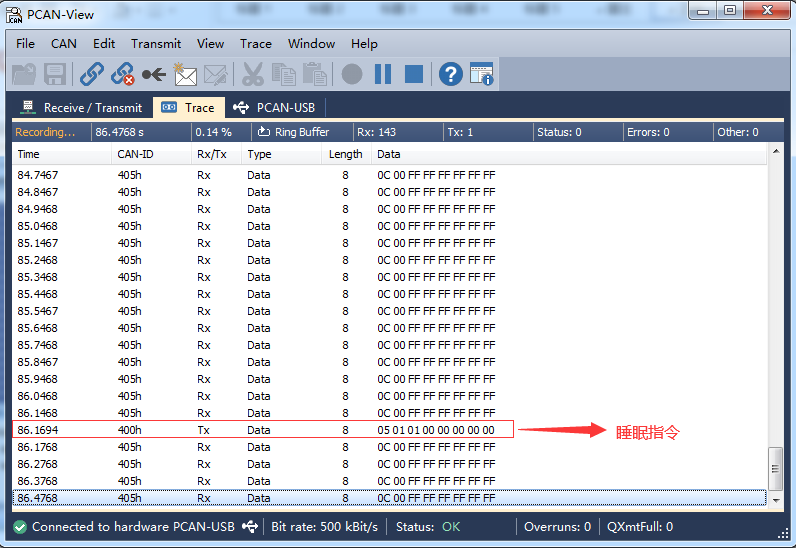The image size is (796, 548).
Task: Click the Connect link icon in toolbar
Action: (x=92, y=74)
